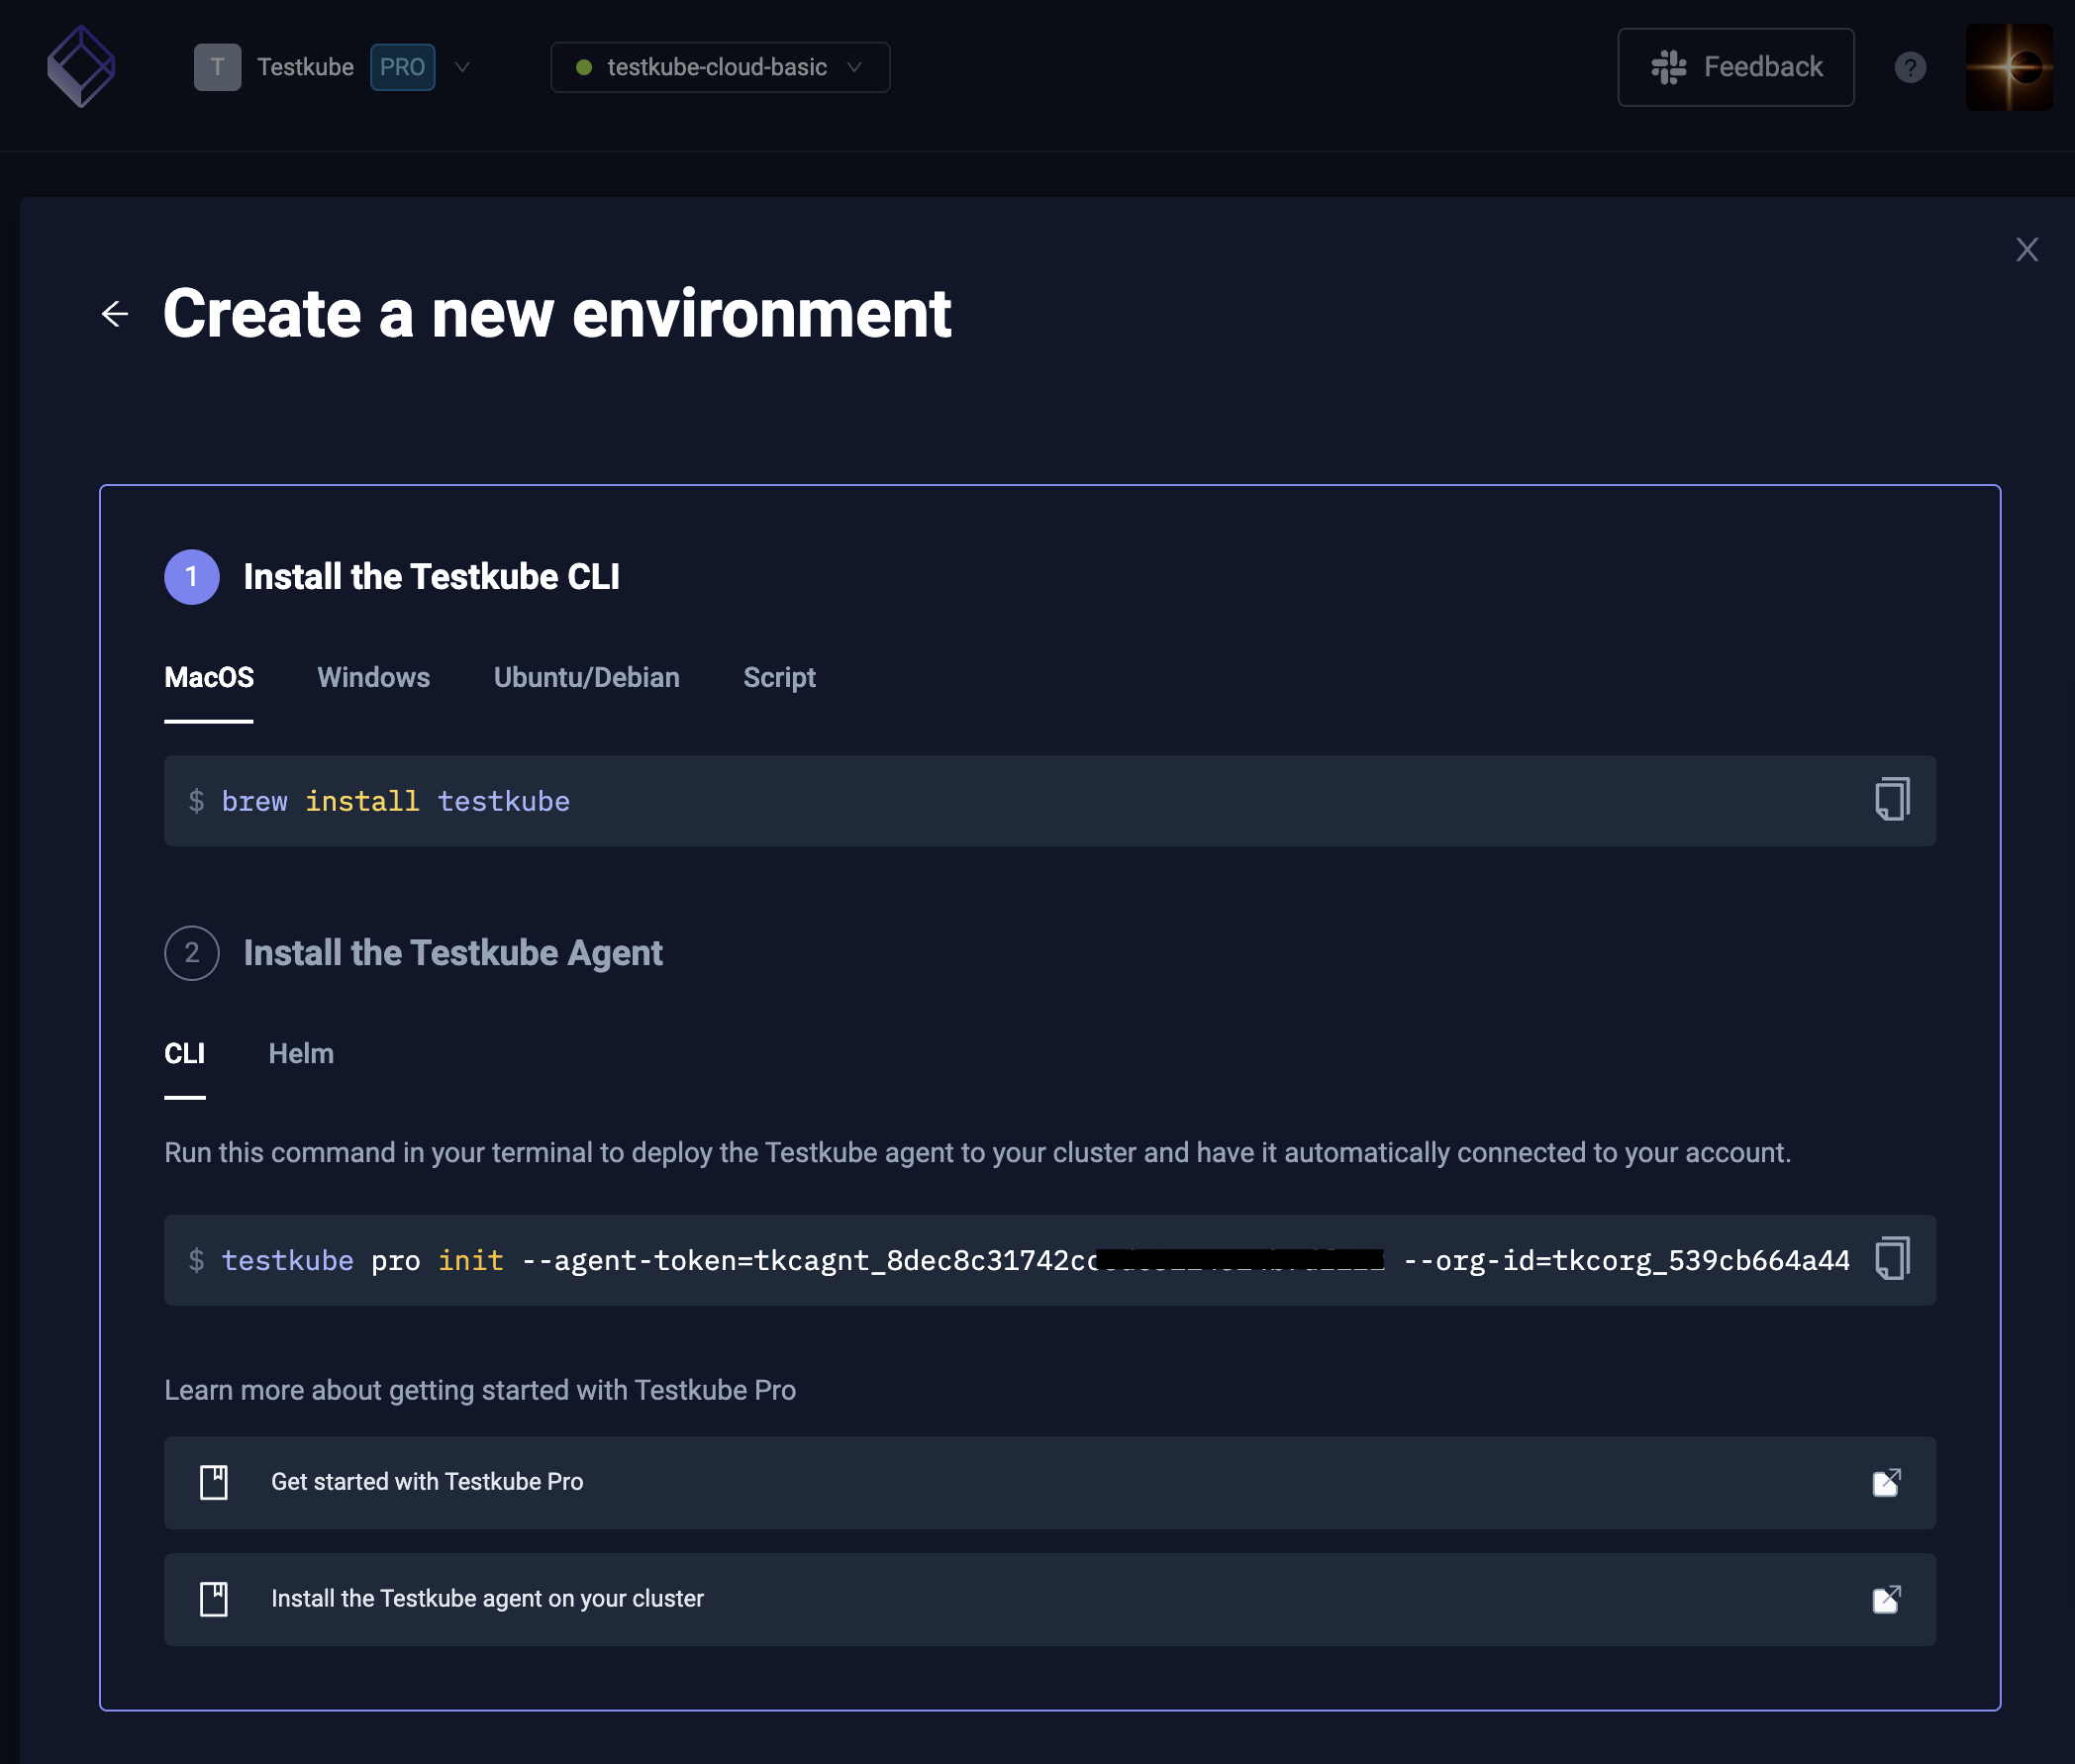This screenshot has height=1764, width=2075.
Task: Switch to the Helm tab
Action: point(299,1053)
